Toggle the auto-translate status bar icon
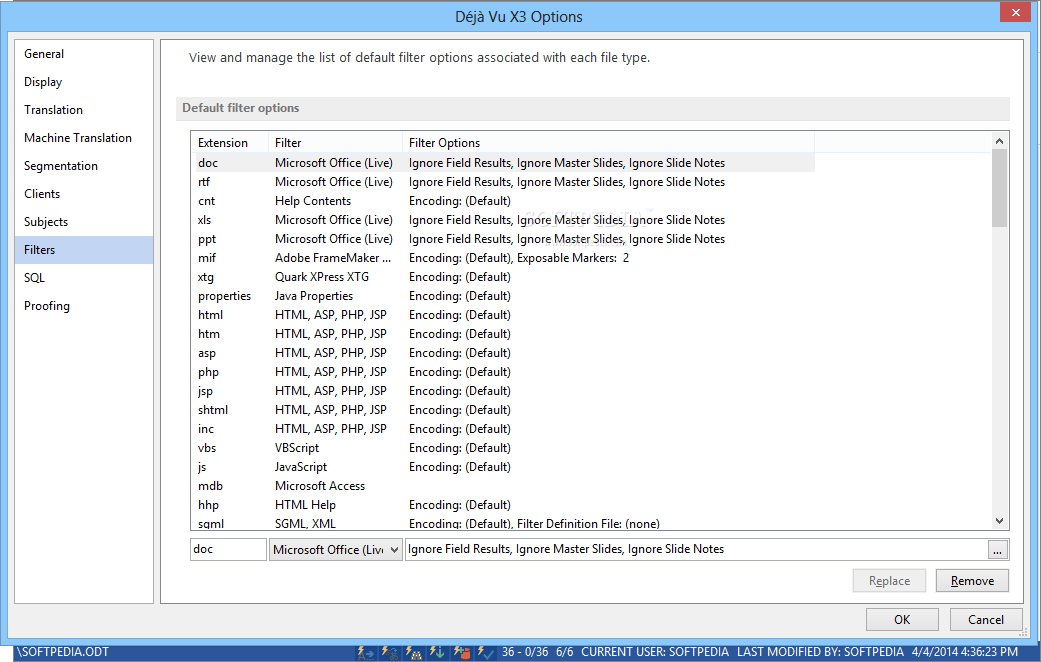1041x662 pixels. [390, 653]
